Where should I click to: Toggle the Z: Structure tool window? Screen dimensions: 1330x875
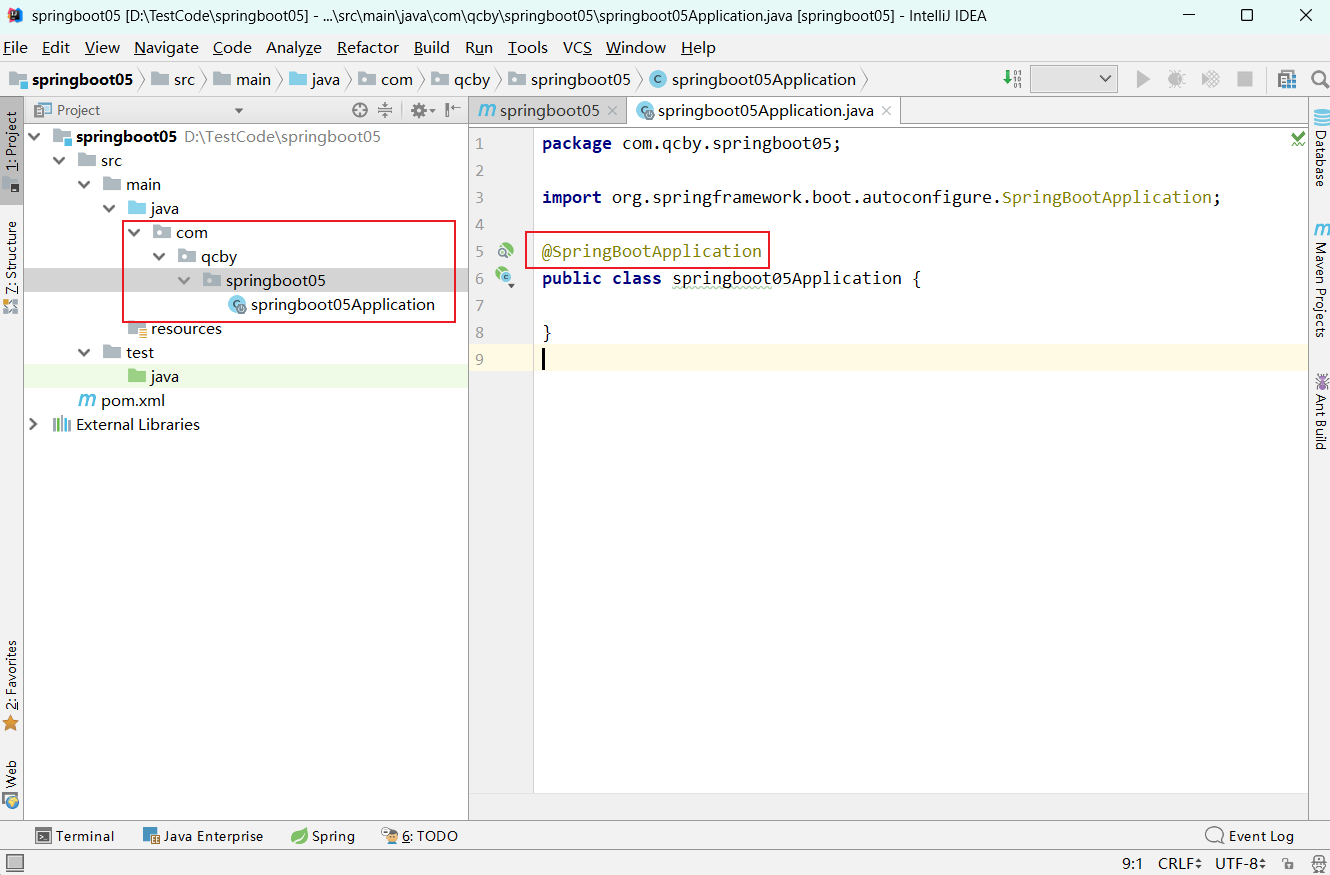[x=11, y=266]
